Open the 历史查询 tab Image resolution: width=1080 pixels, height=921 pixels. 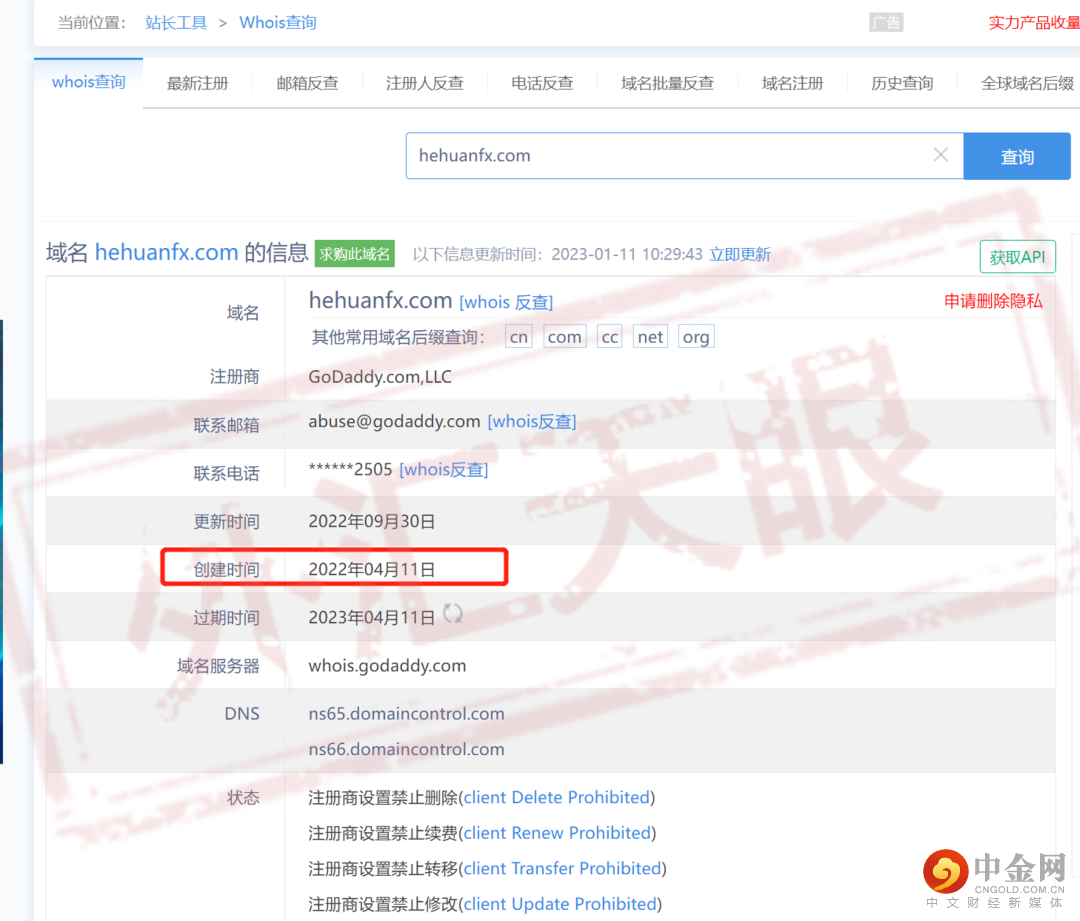click(902, 83)
